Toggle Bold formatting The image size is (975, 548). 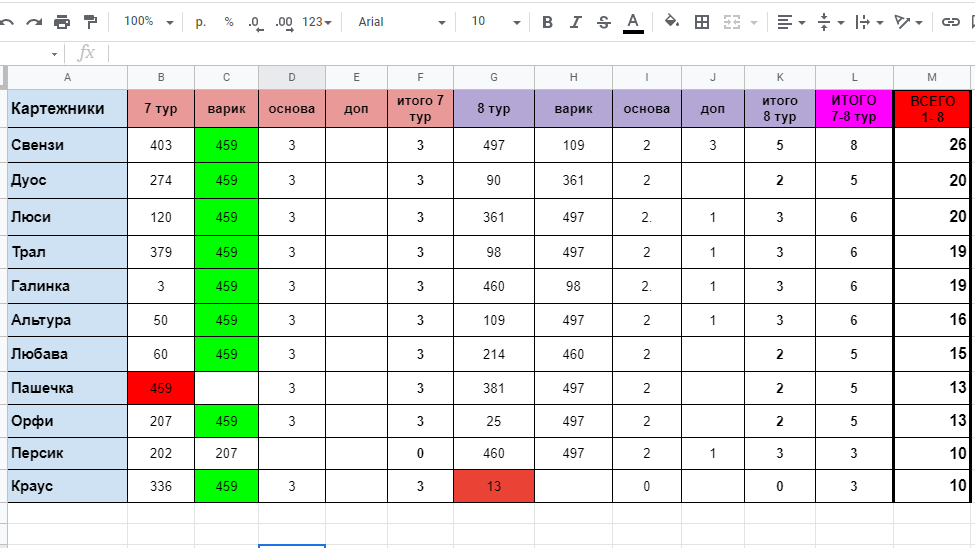(547, 22)
